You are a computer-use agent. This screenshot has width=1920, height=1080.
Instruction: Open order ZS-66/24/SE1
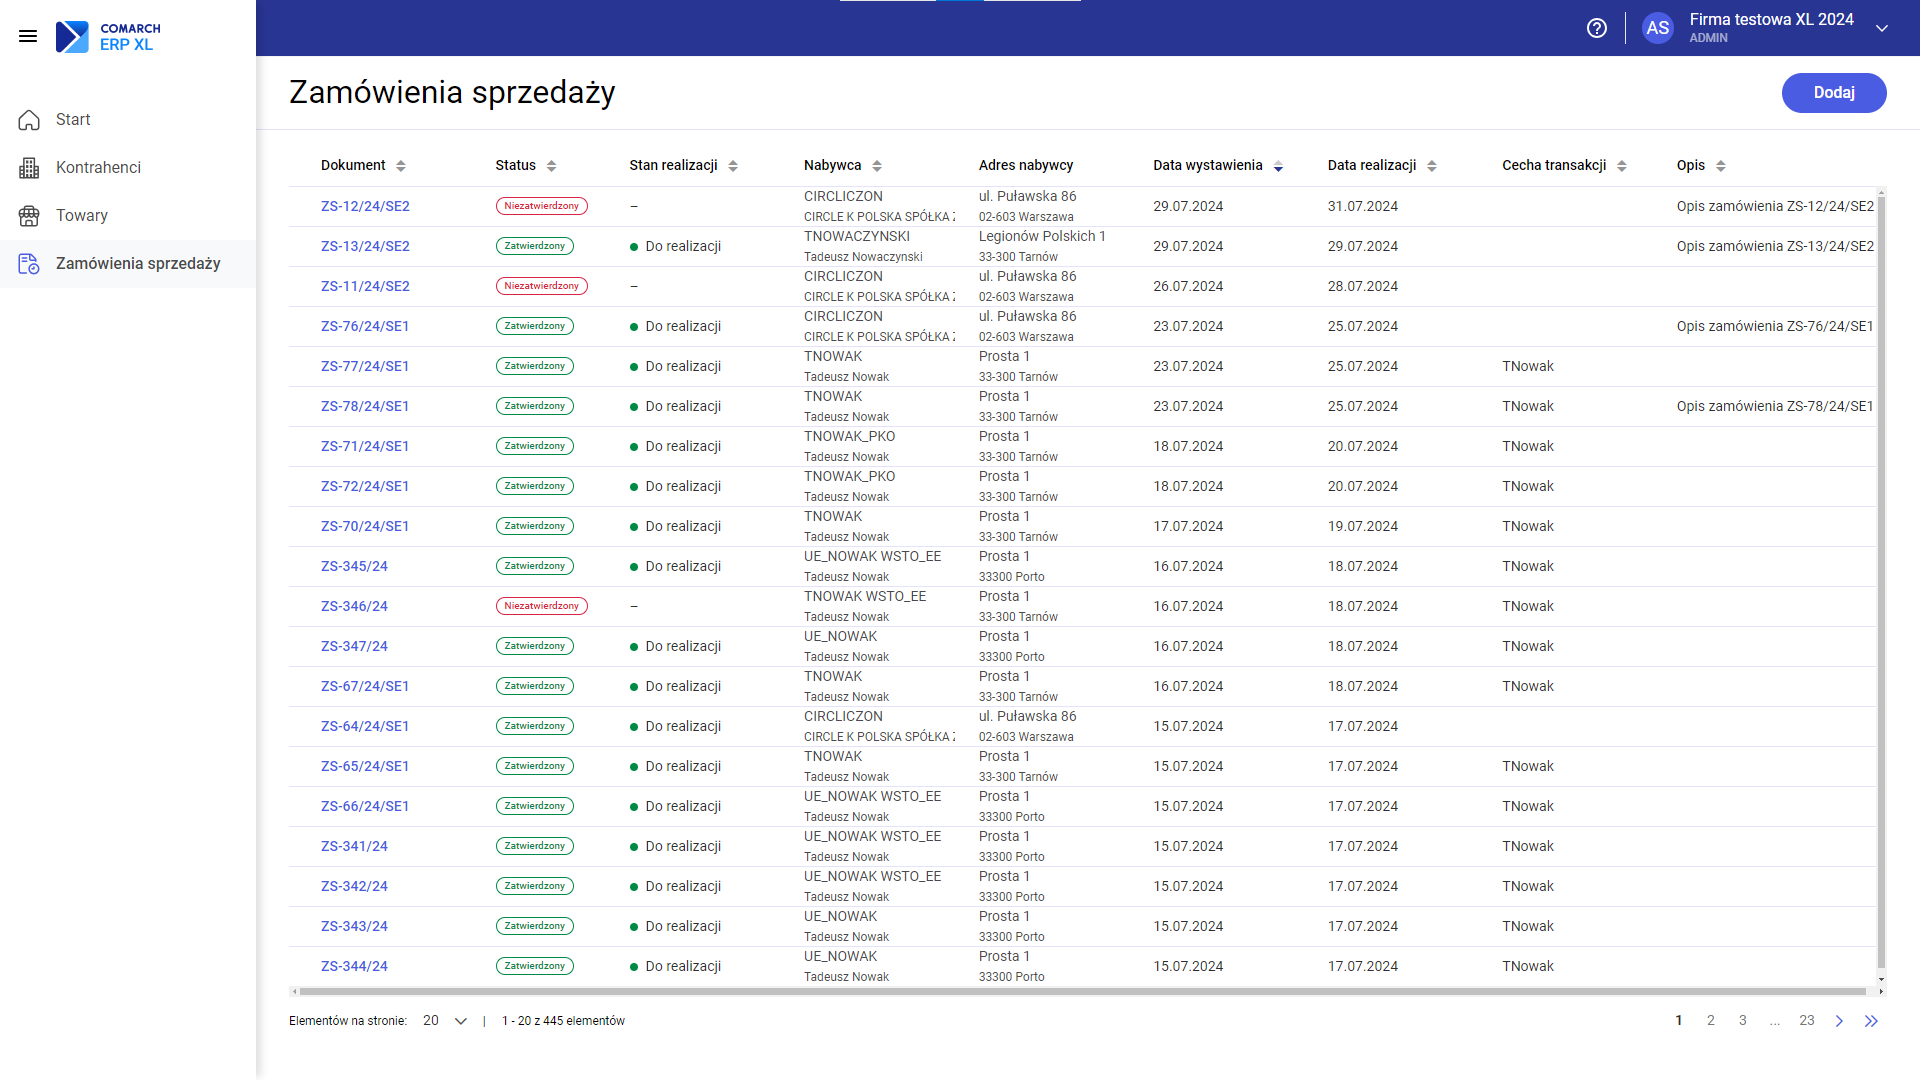pyautogui.click(x=365, y=807)
